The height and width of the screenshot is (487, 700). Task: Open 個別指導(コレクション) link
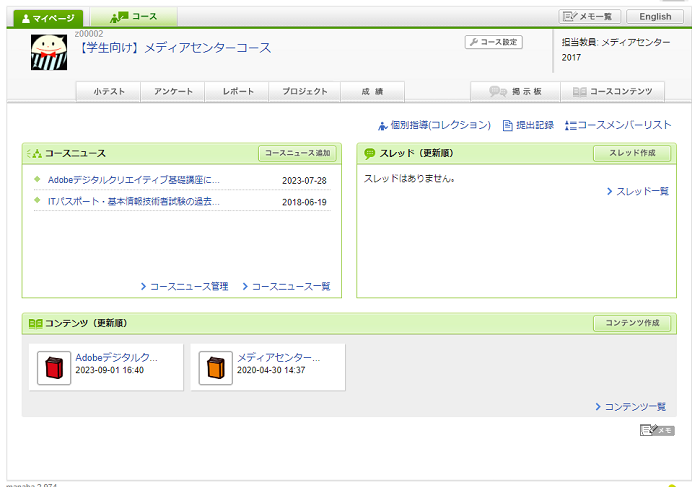coord(434,125)
